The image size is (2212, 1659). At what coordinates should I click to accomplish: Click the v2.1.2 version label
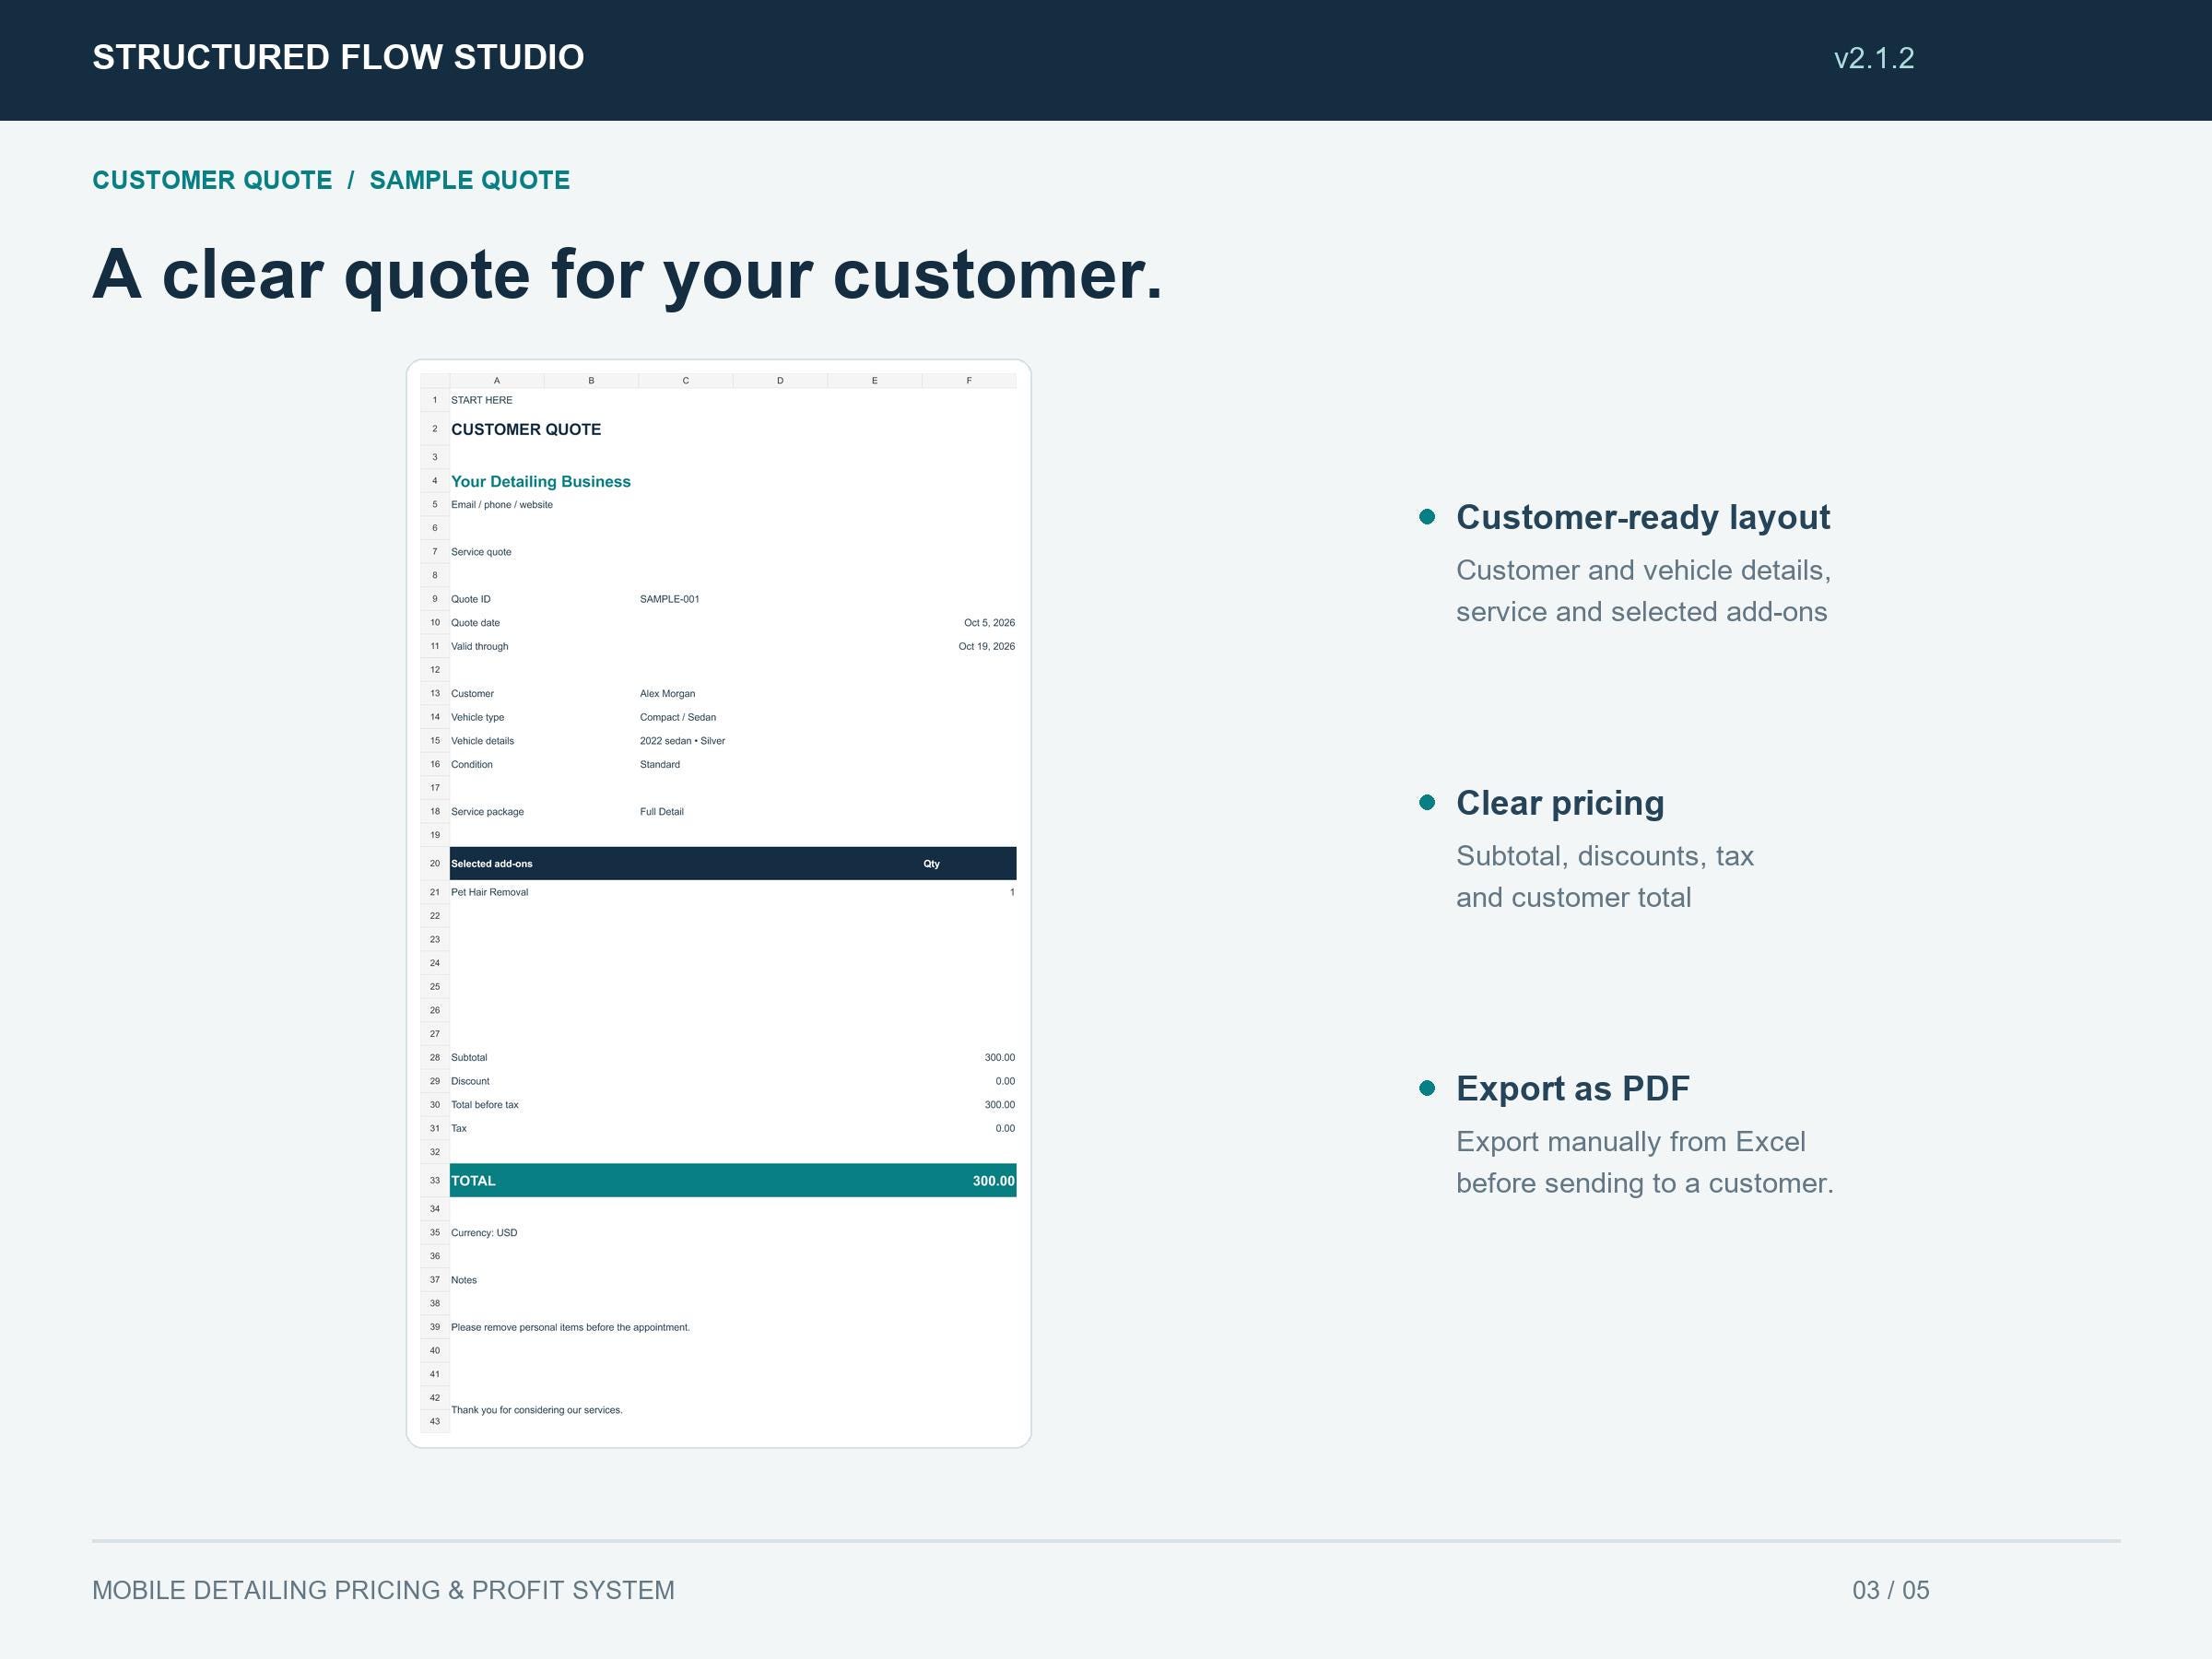click(1874, 58)
